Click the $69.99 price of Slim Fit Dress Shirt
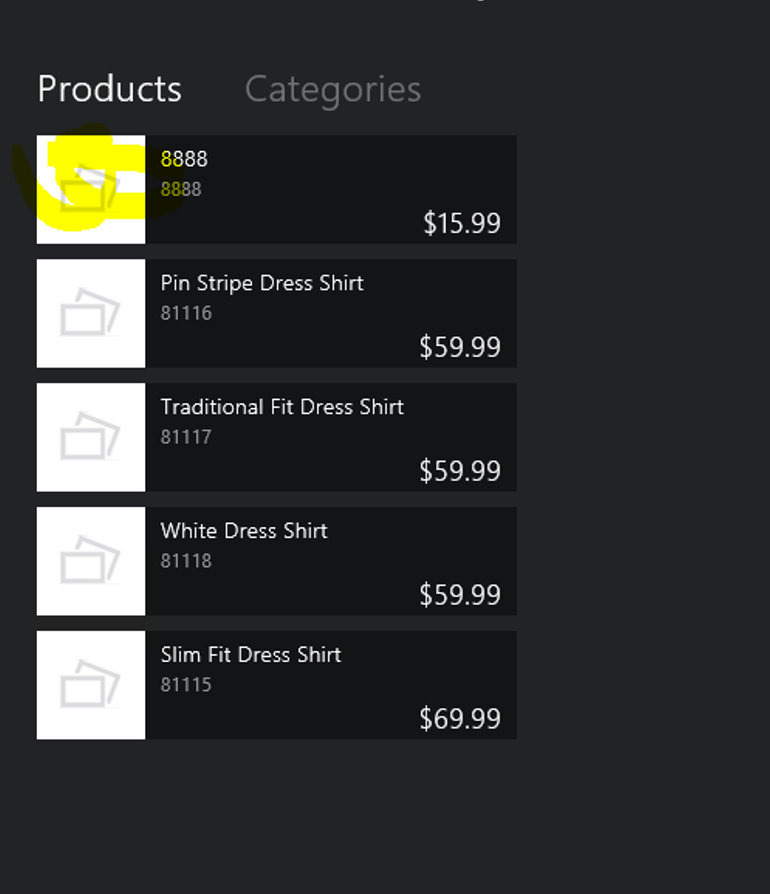Screen dimensions: 770x894 [x=460, y=719]
